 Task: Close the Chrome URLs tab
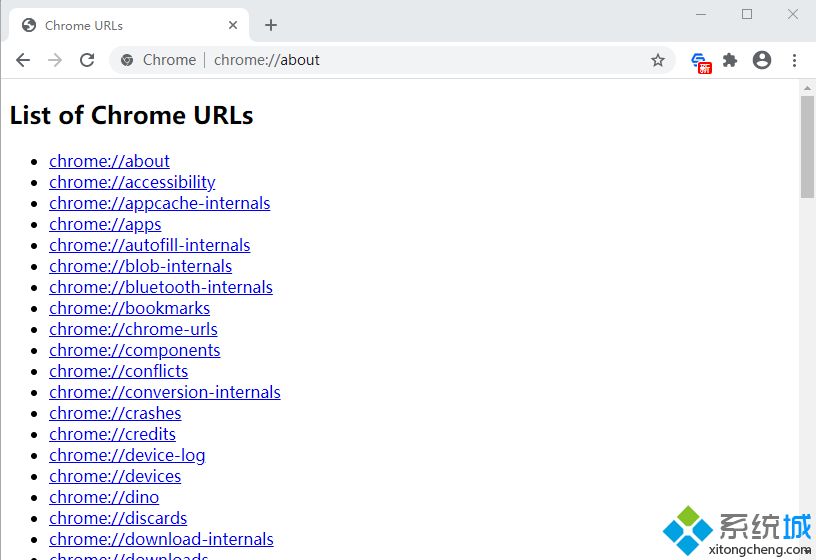[233, 25]
